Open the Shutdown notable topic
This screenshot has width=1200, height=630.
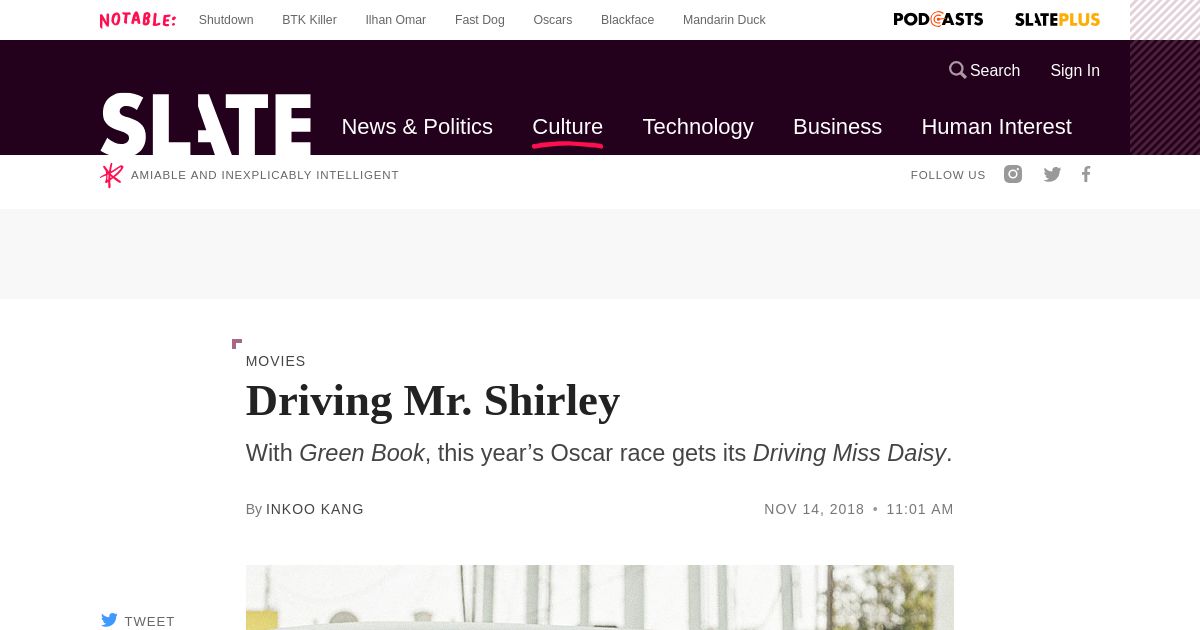coord(226,20)
